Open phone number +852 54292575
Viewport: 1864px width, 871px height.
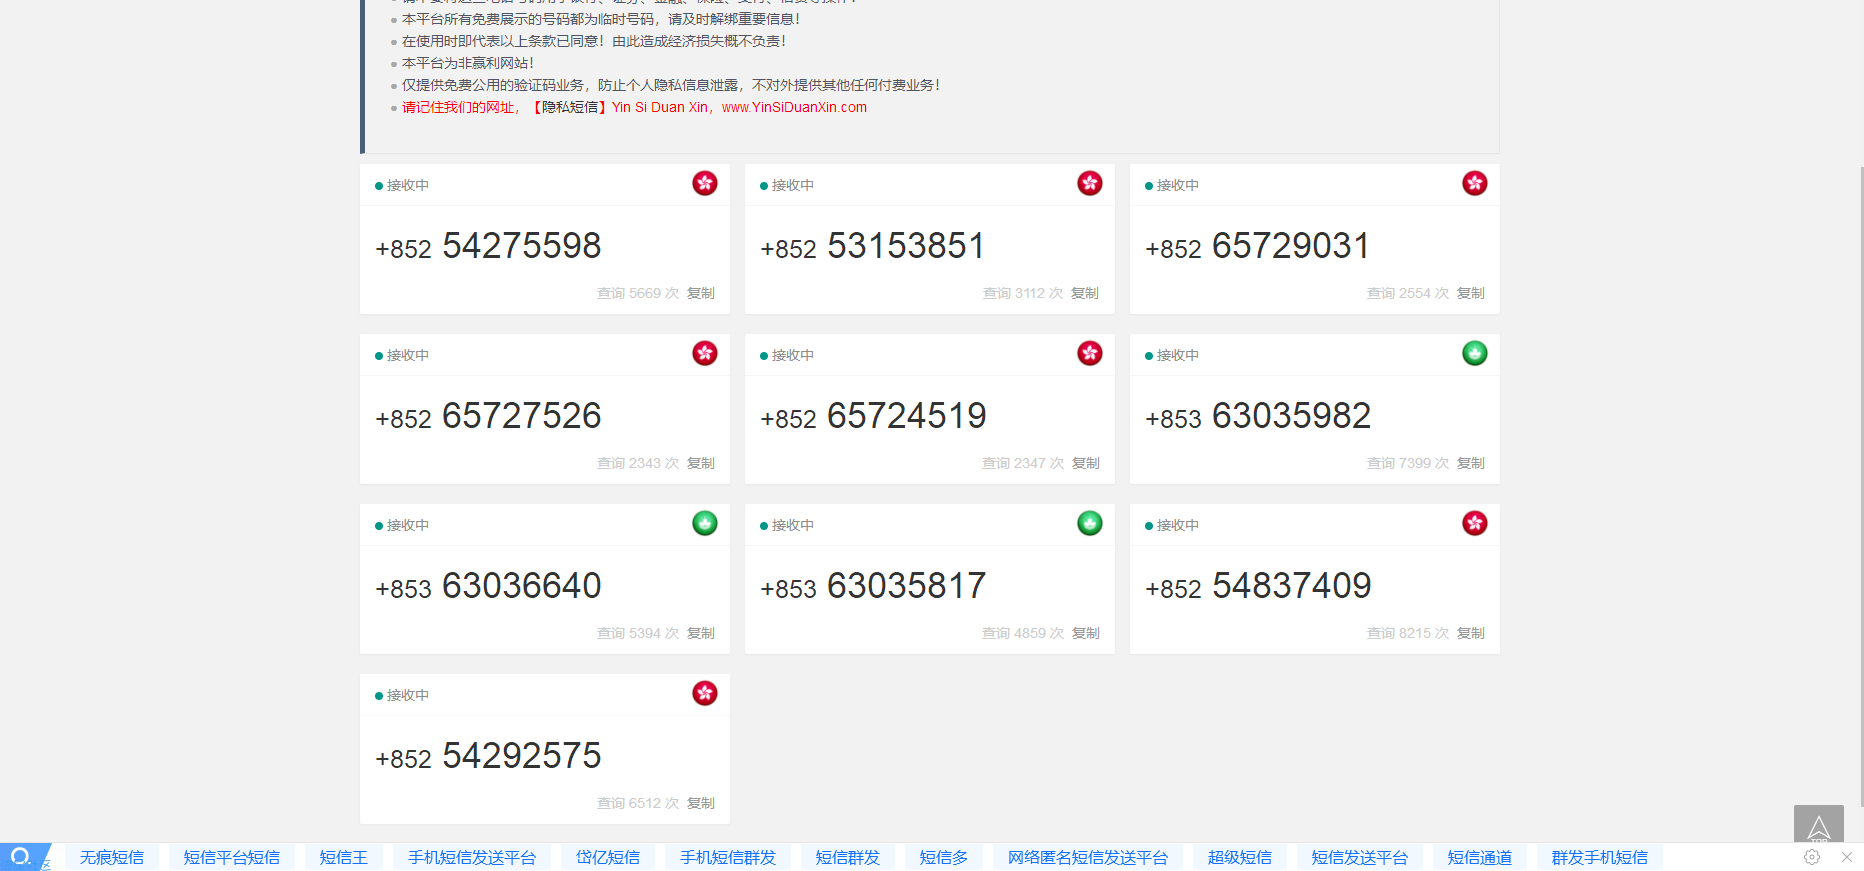coord(488,756)
